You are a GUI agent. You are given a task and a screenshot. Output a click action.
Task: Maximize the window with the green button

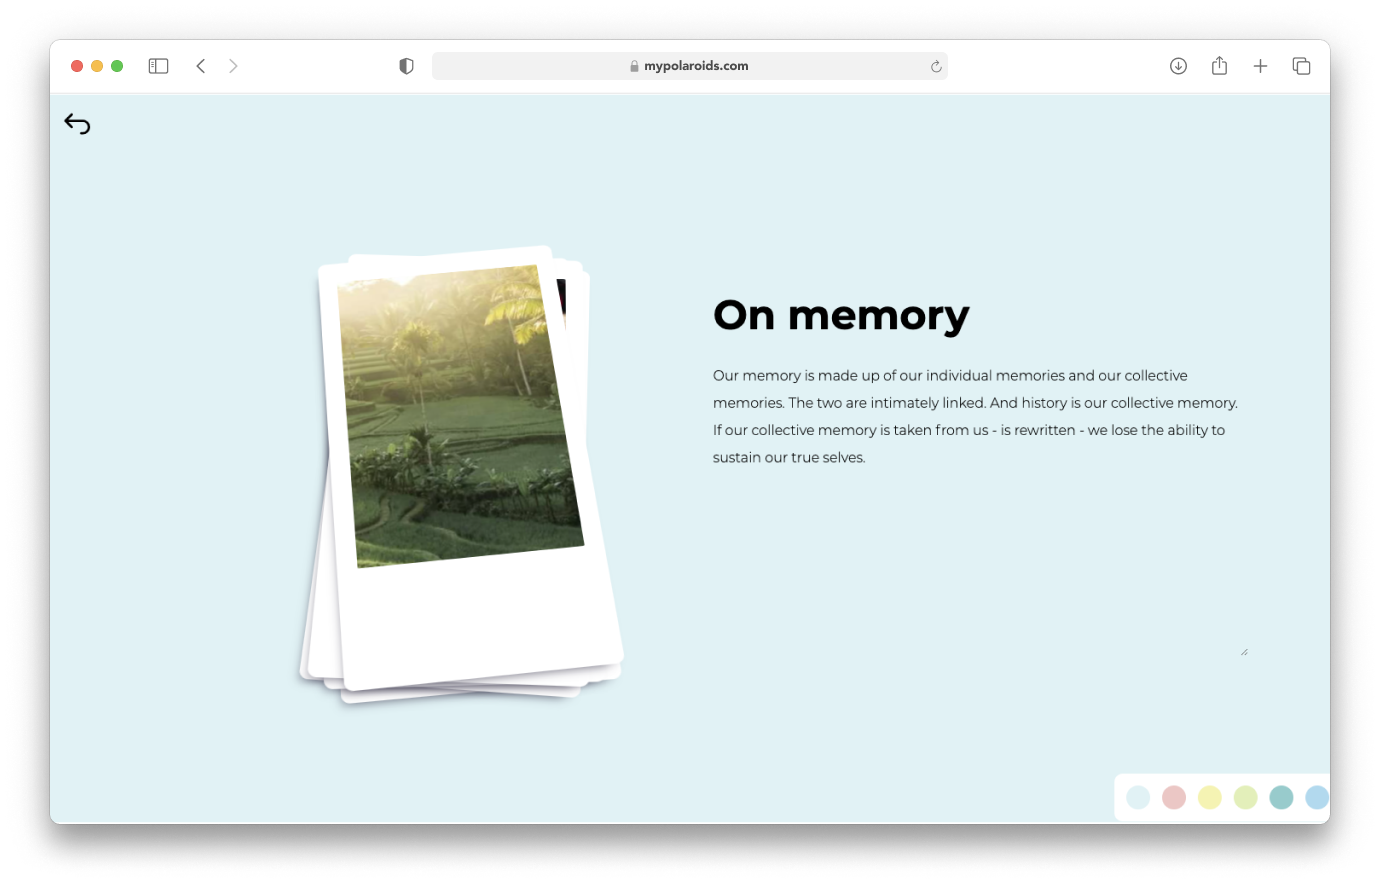pyautogui.click(x=117, y=66)
